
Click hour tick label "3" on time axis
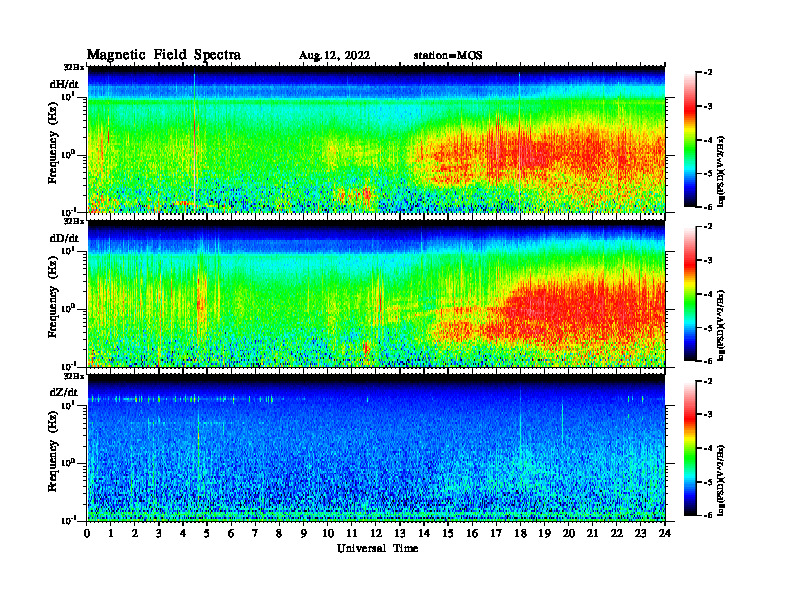click(x=159, y=534)
